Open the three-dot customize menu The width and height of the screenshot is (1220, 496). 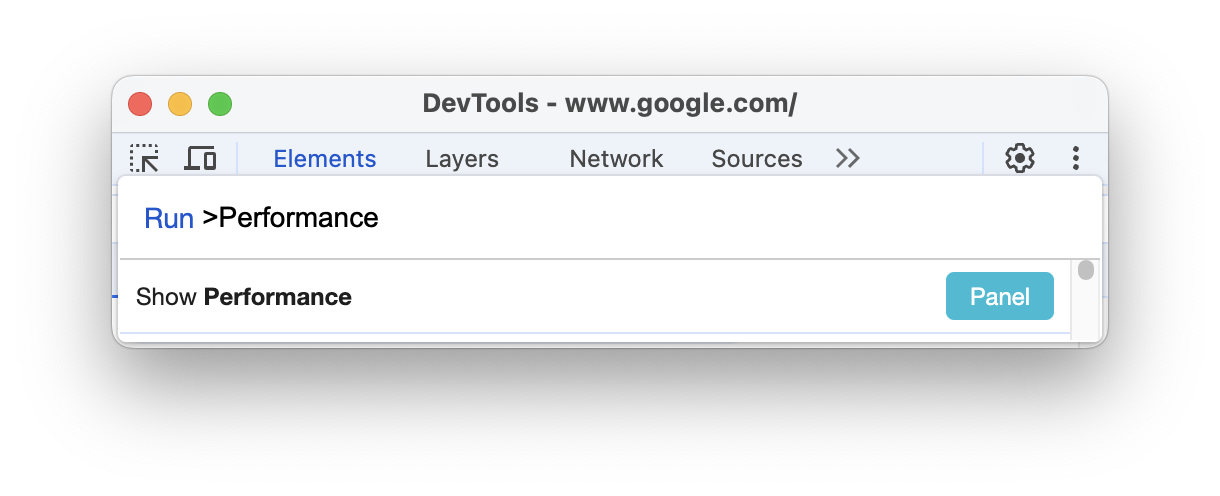[1076, 158]
